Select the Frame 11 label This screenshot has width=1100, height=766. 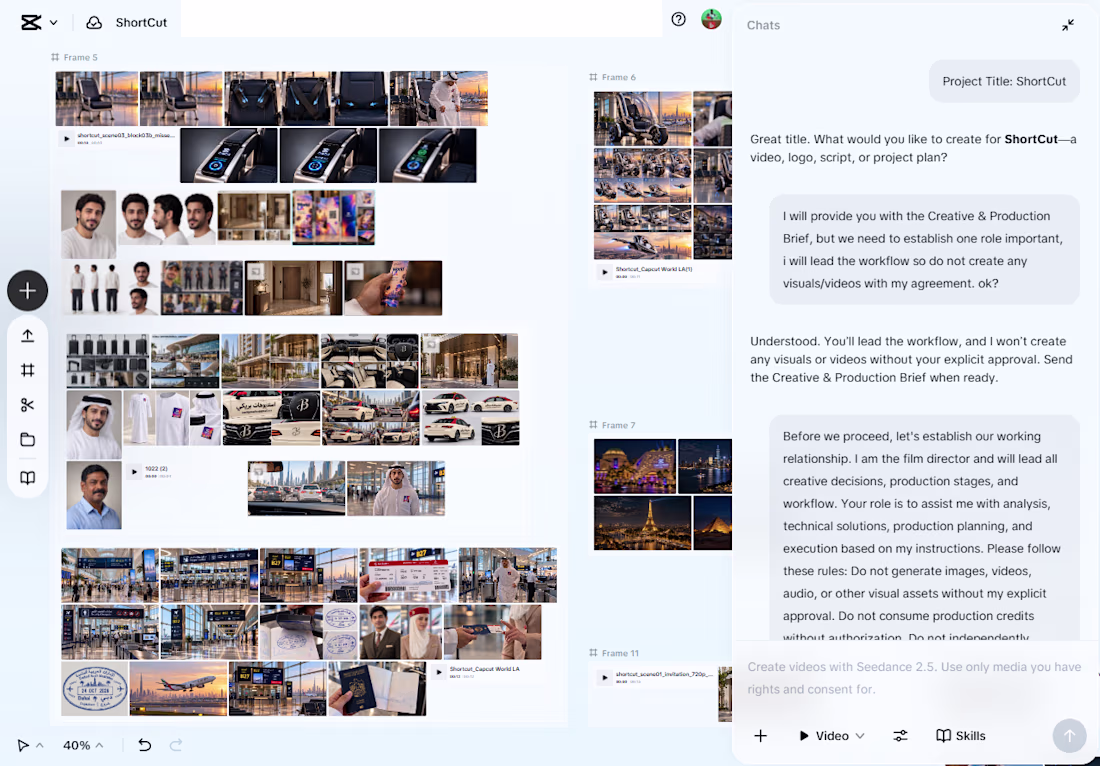[614, 653]
